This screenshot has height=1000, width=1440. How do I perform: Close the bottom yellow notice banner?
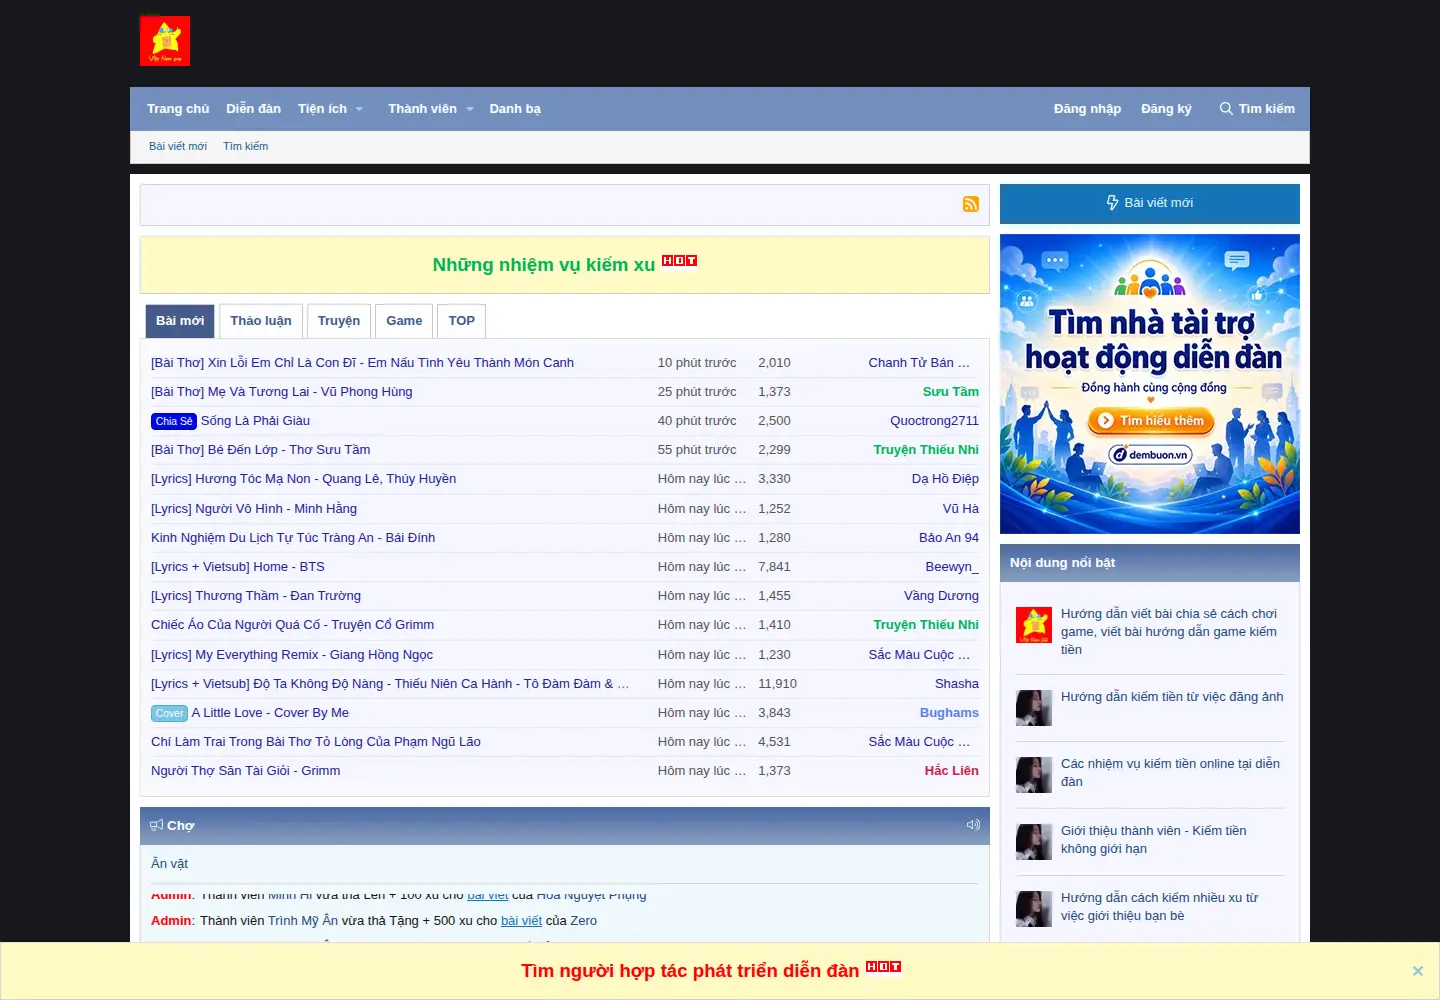(1417, 971)
